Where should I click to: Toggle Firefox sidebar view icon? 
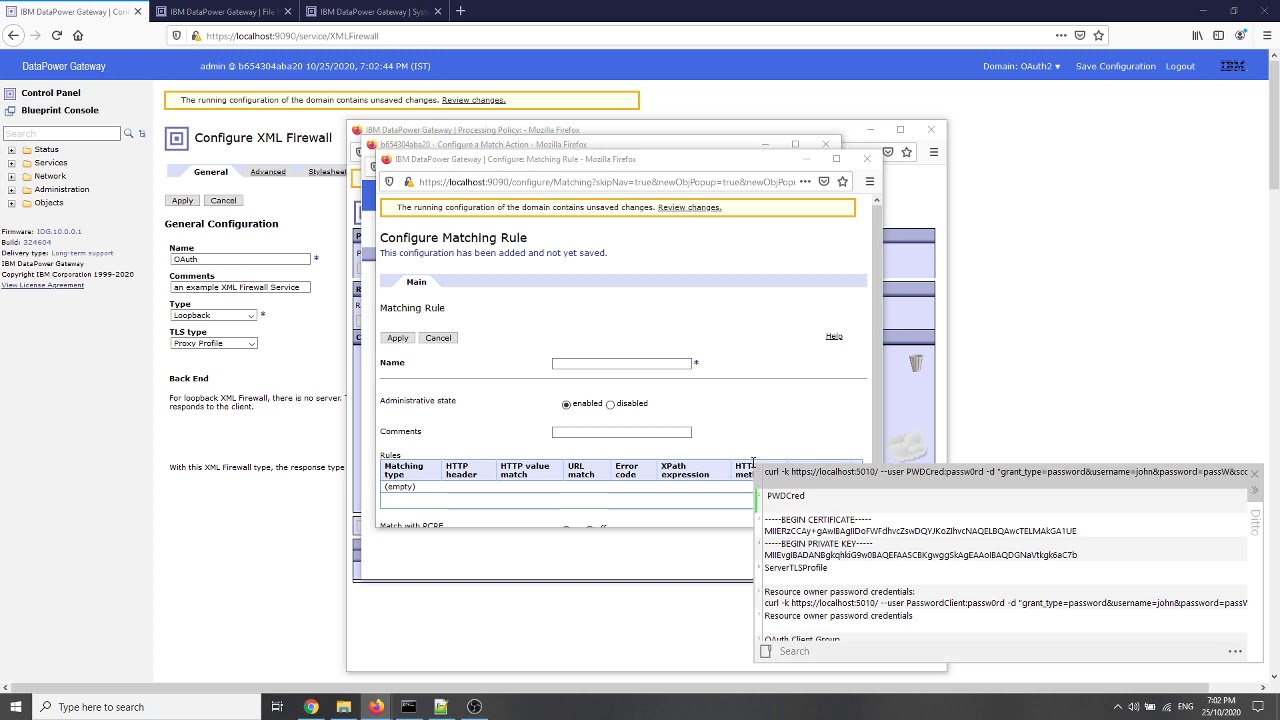(x=1218, y=36)
